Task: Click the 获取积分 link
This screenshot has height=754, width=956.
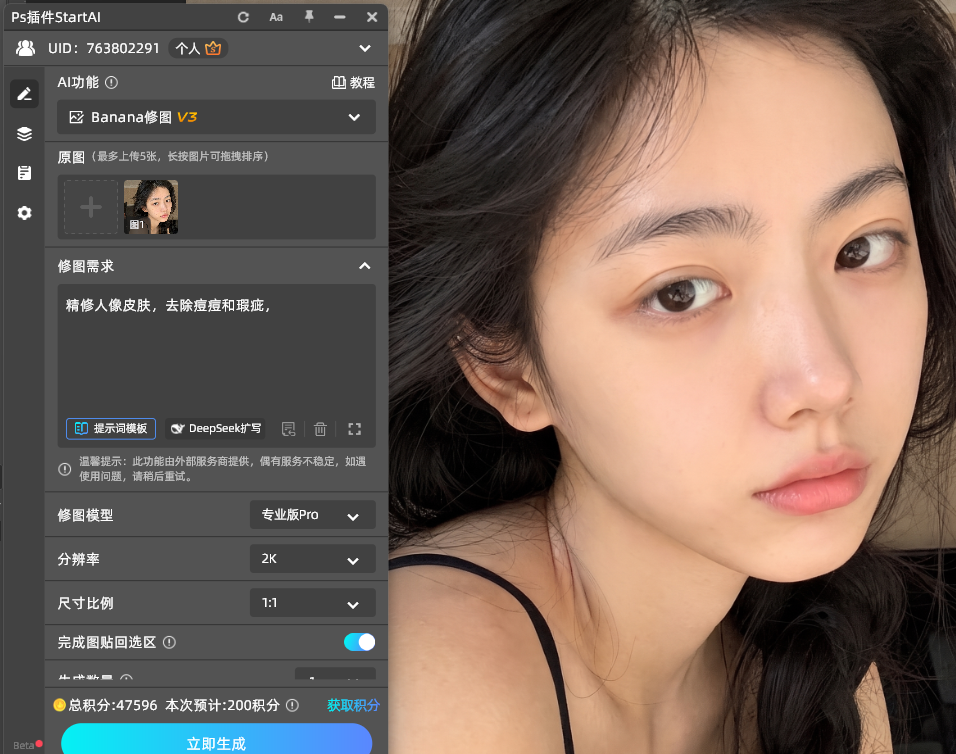Action: point(353,705)
